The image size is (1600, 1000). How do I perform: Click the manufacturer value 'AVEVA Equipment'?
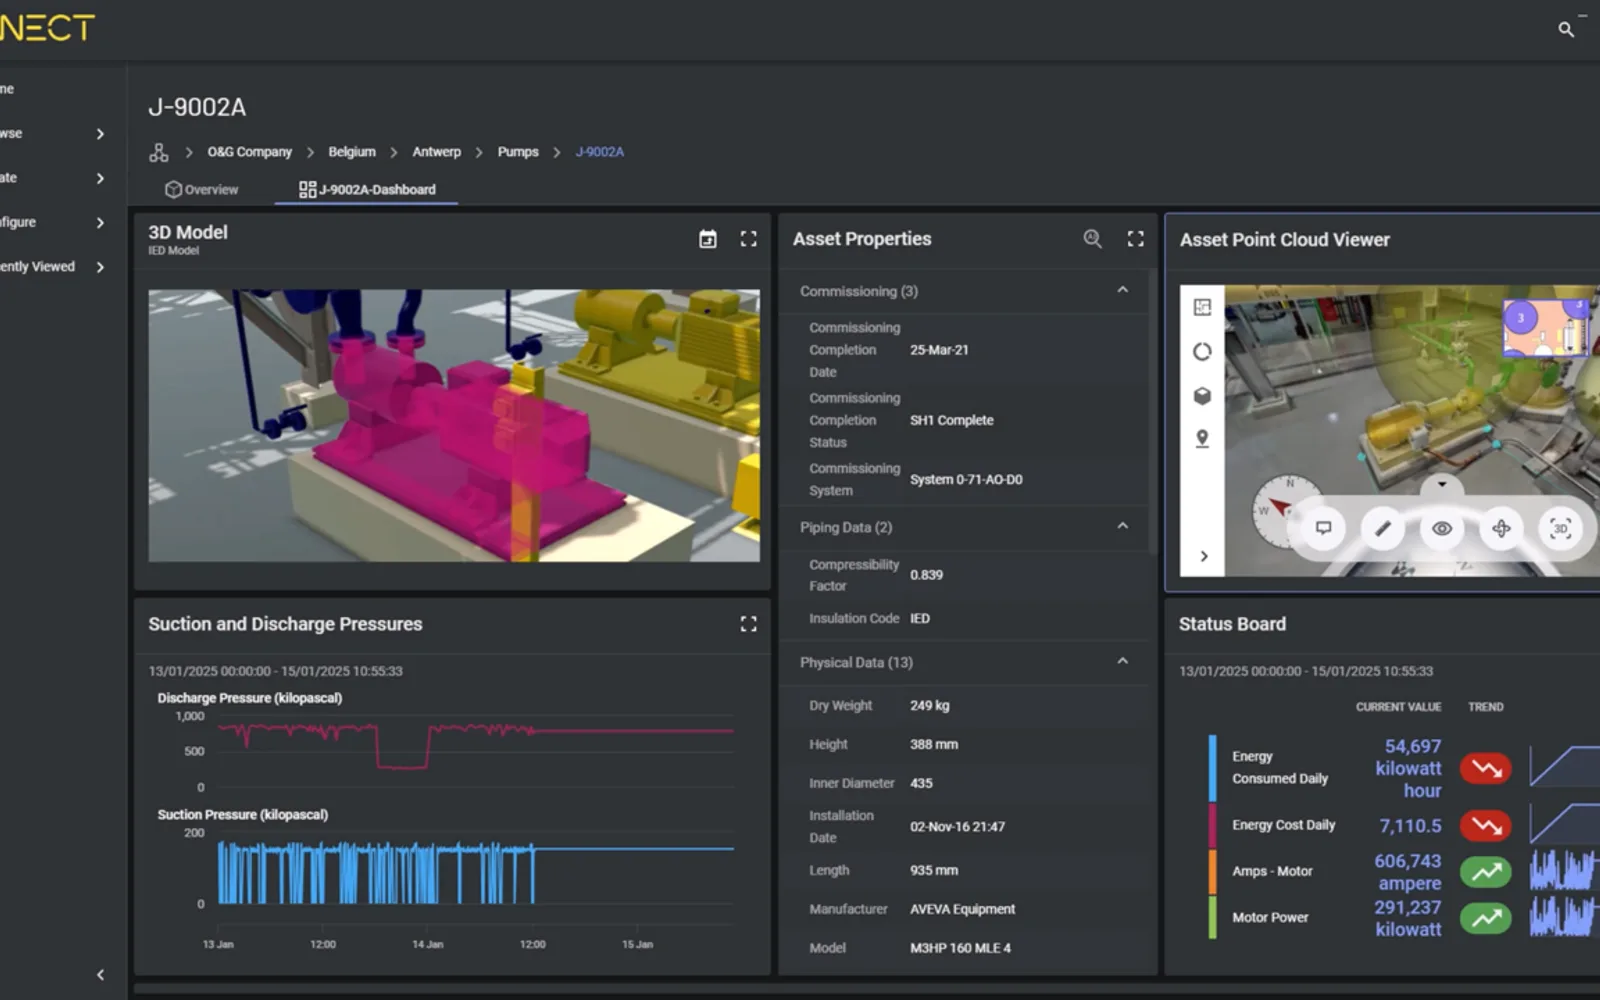pos(962,909)
